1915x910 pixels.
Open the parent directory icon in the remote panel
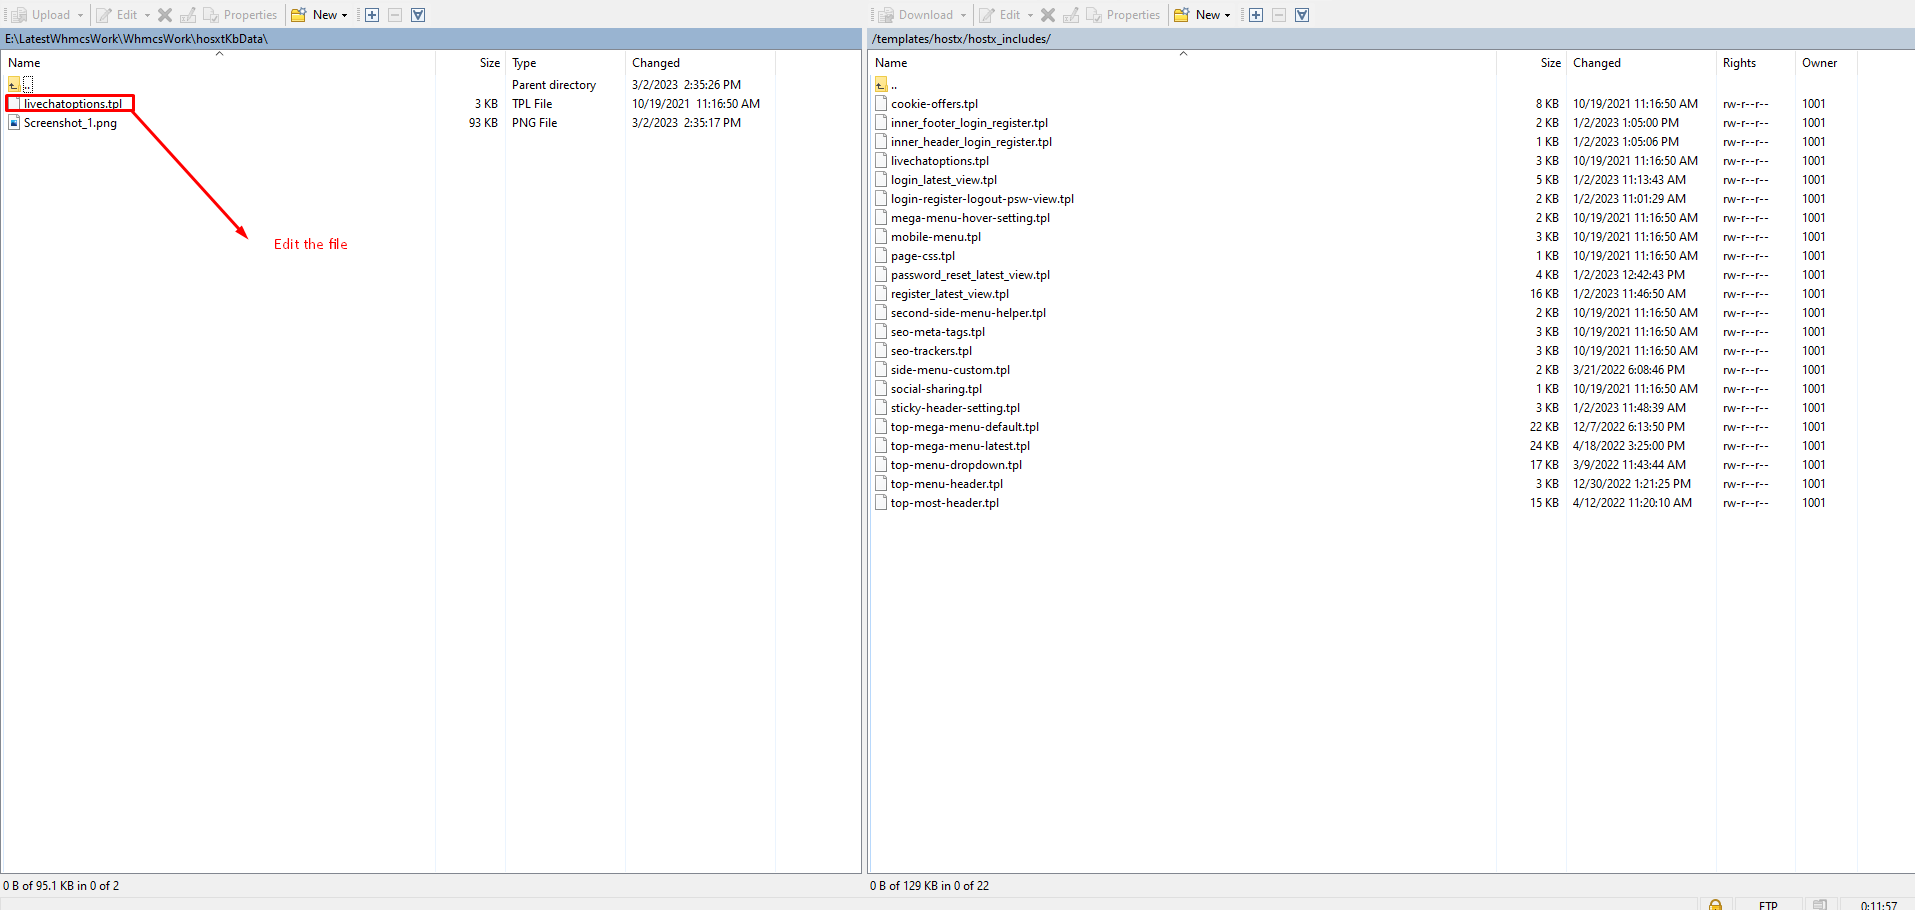click(881, 85)
